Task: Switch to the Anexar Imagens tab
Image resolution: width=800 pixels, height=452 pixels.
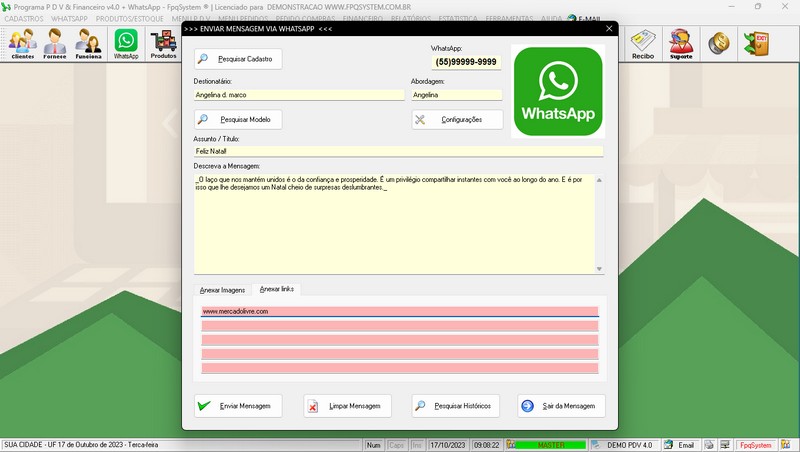Action: coord(222,290)
